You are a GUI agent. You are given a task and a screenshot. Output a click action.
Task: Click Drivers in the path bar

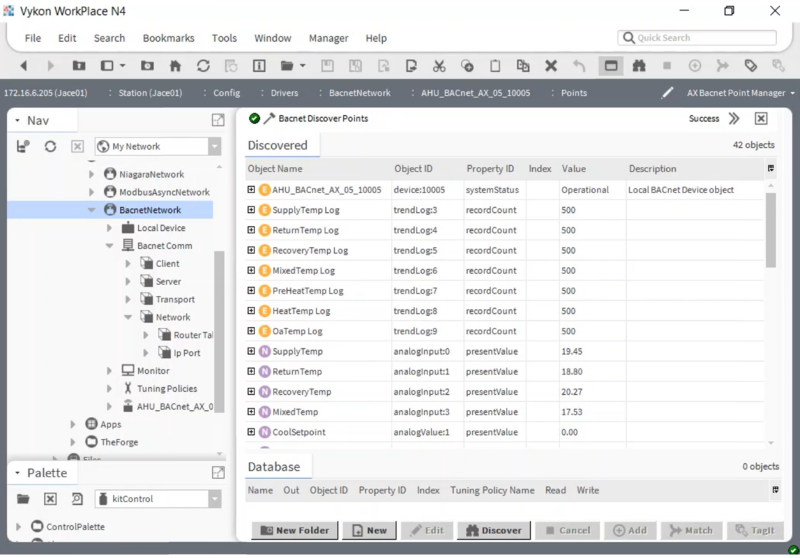click(x=284, y=93)
